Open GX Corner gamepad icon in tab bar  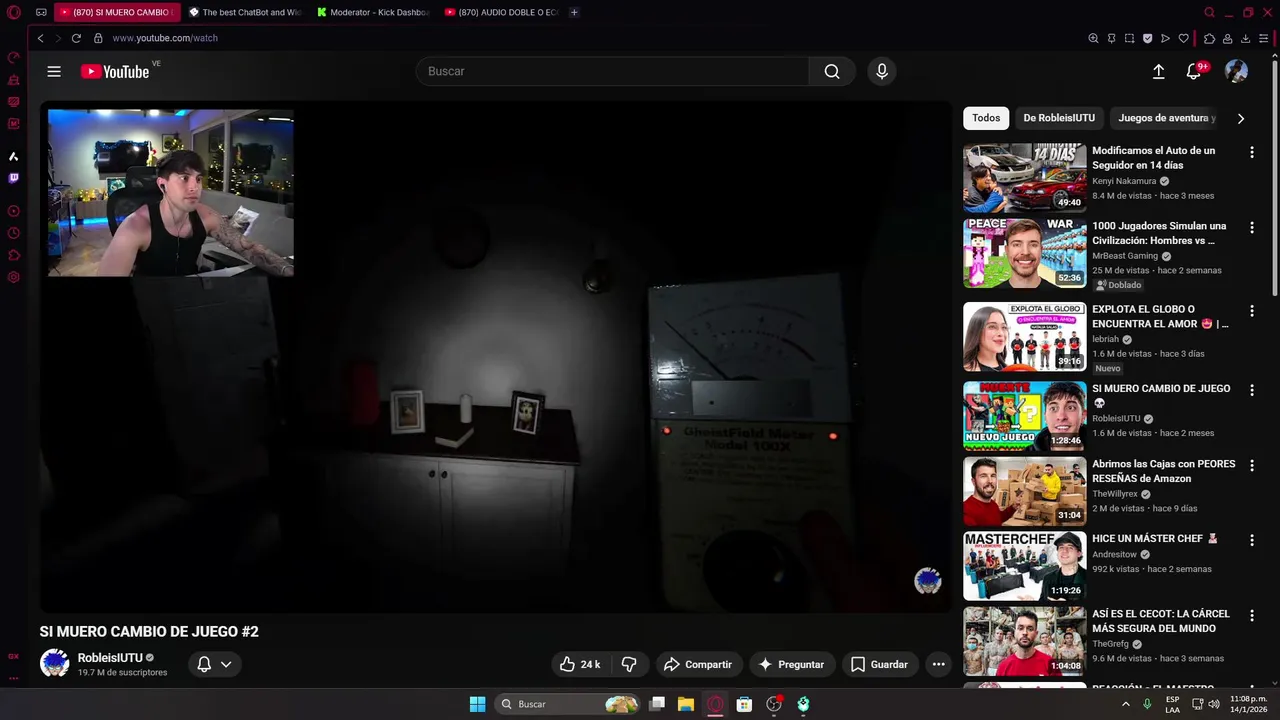[41, 13]
